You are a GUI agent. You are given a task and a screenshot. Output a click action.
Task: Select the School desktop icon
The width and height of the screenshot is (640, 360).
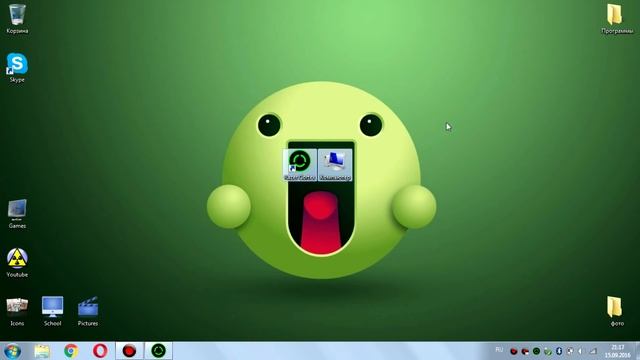53,312
